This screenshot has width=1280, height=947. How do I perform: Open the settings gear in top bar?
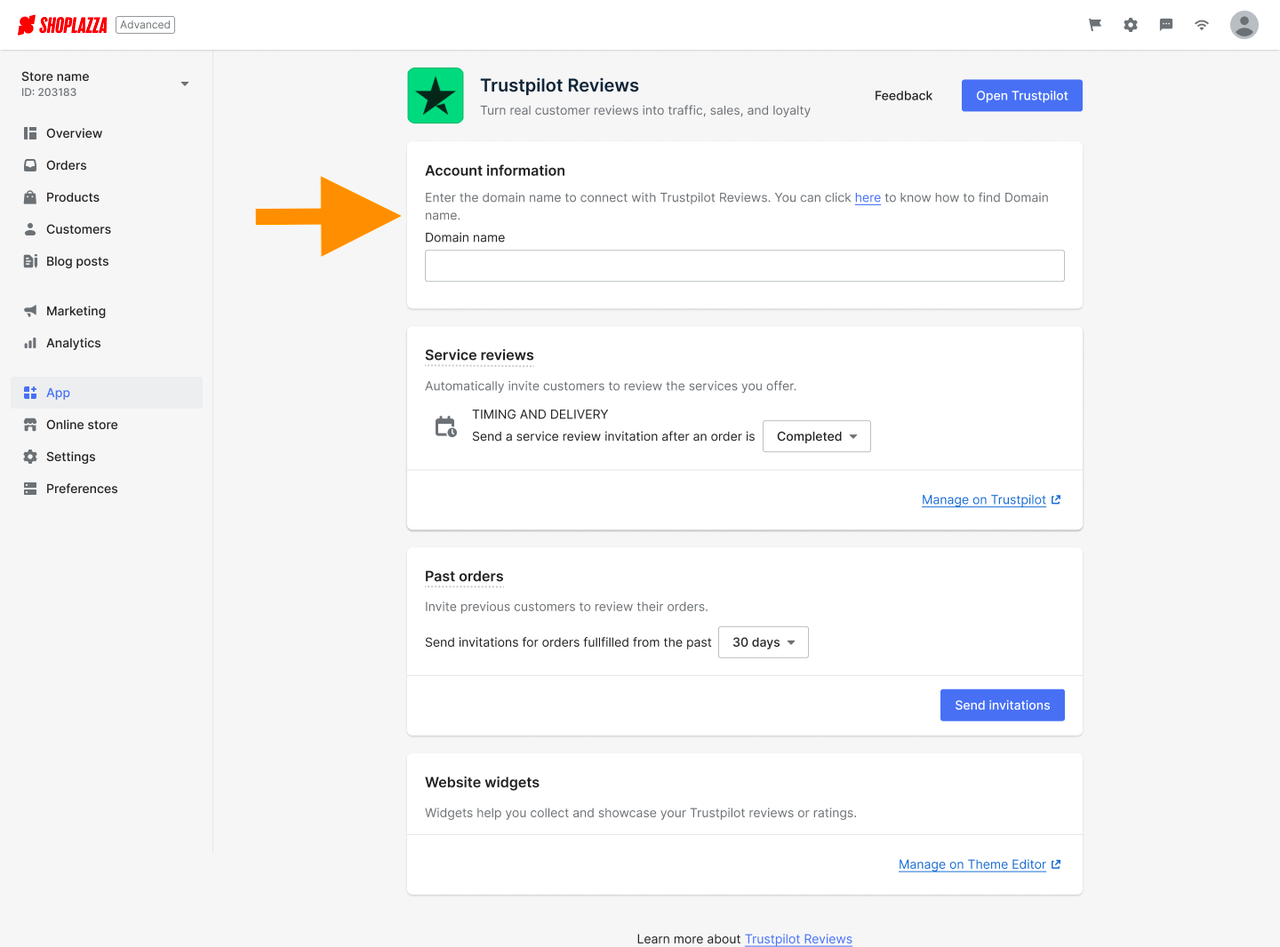[x=1130, y=25]
